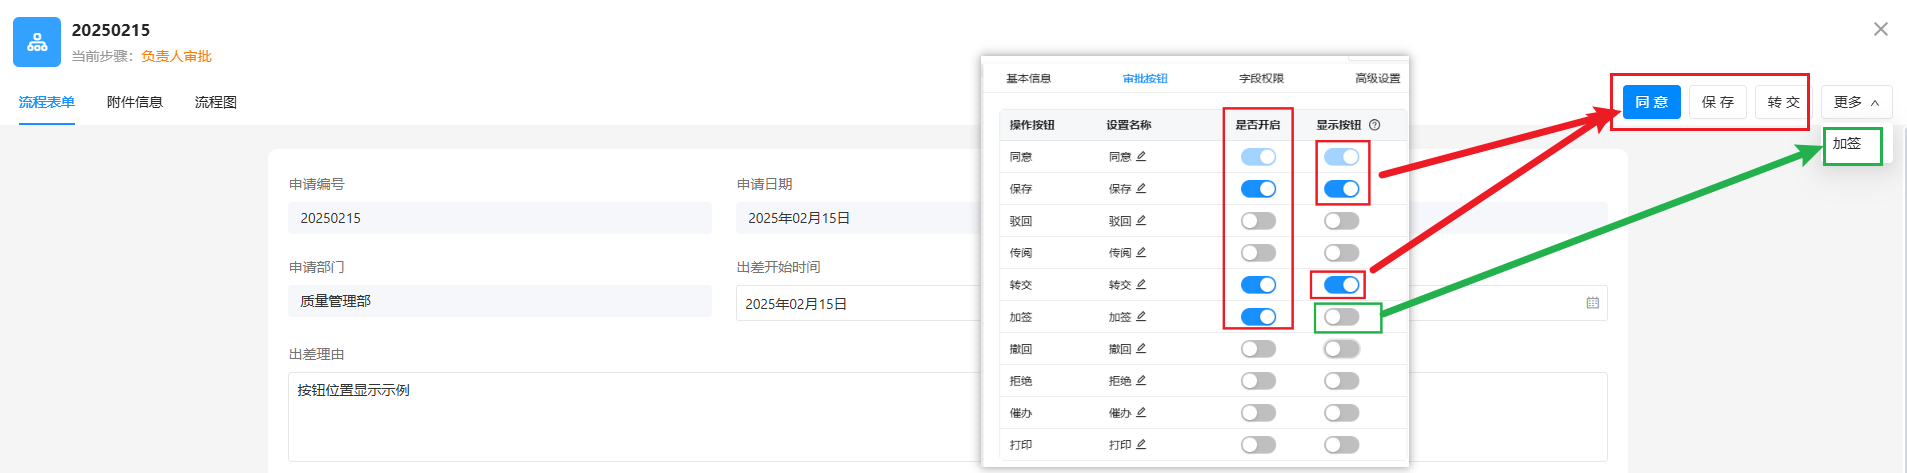Screen dimensions: 1907x473
Task: Open the 流程图 tab
Action: pyautogui.click(x=216, y=102)
